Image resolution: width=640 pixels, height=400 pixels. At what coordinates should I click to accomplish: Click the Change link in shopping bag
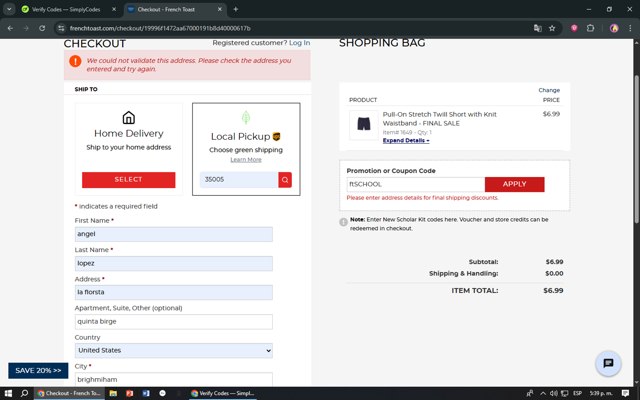549,90
